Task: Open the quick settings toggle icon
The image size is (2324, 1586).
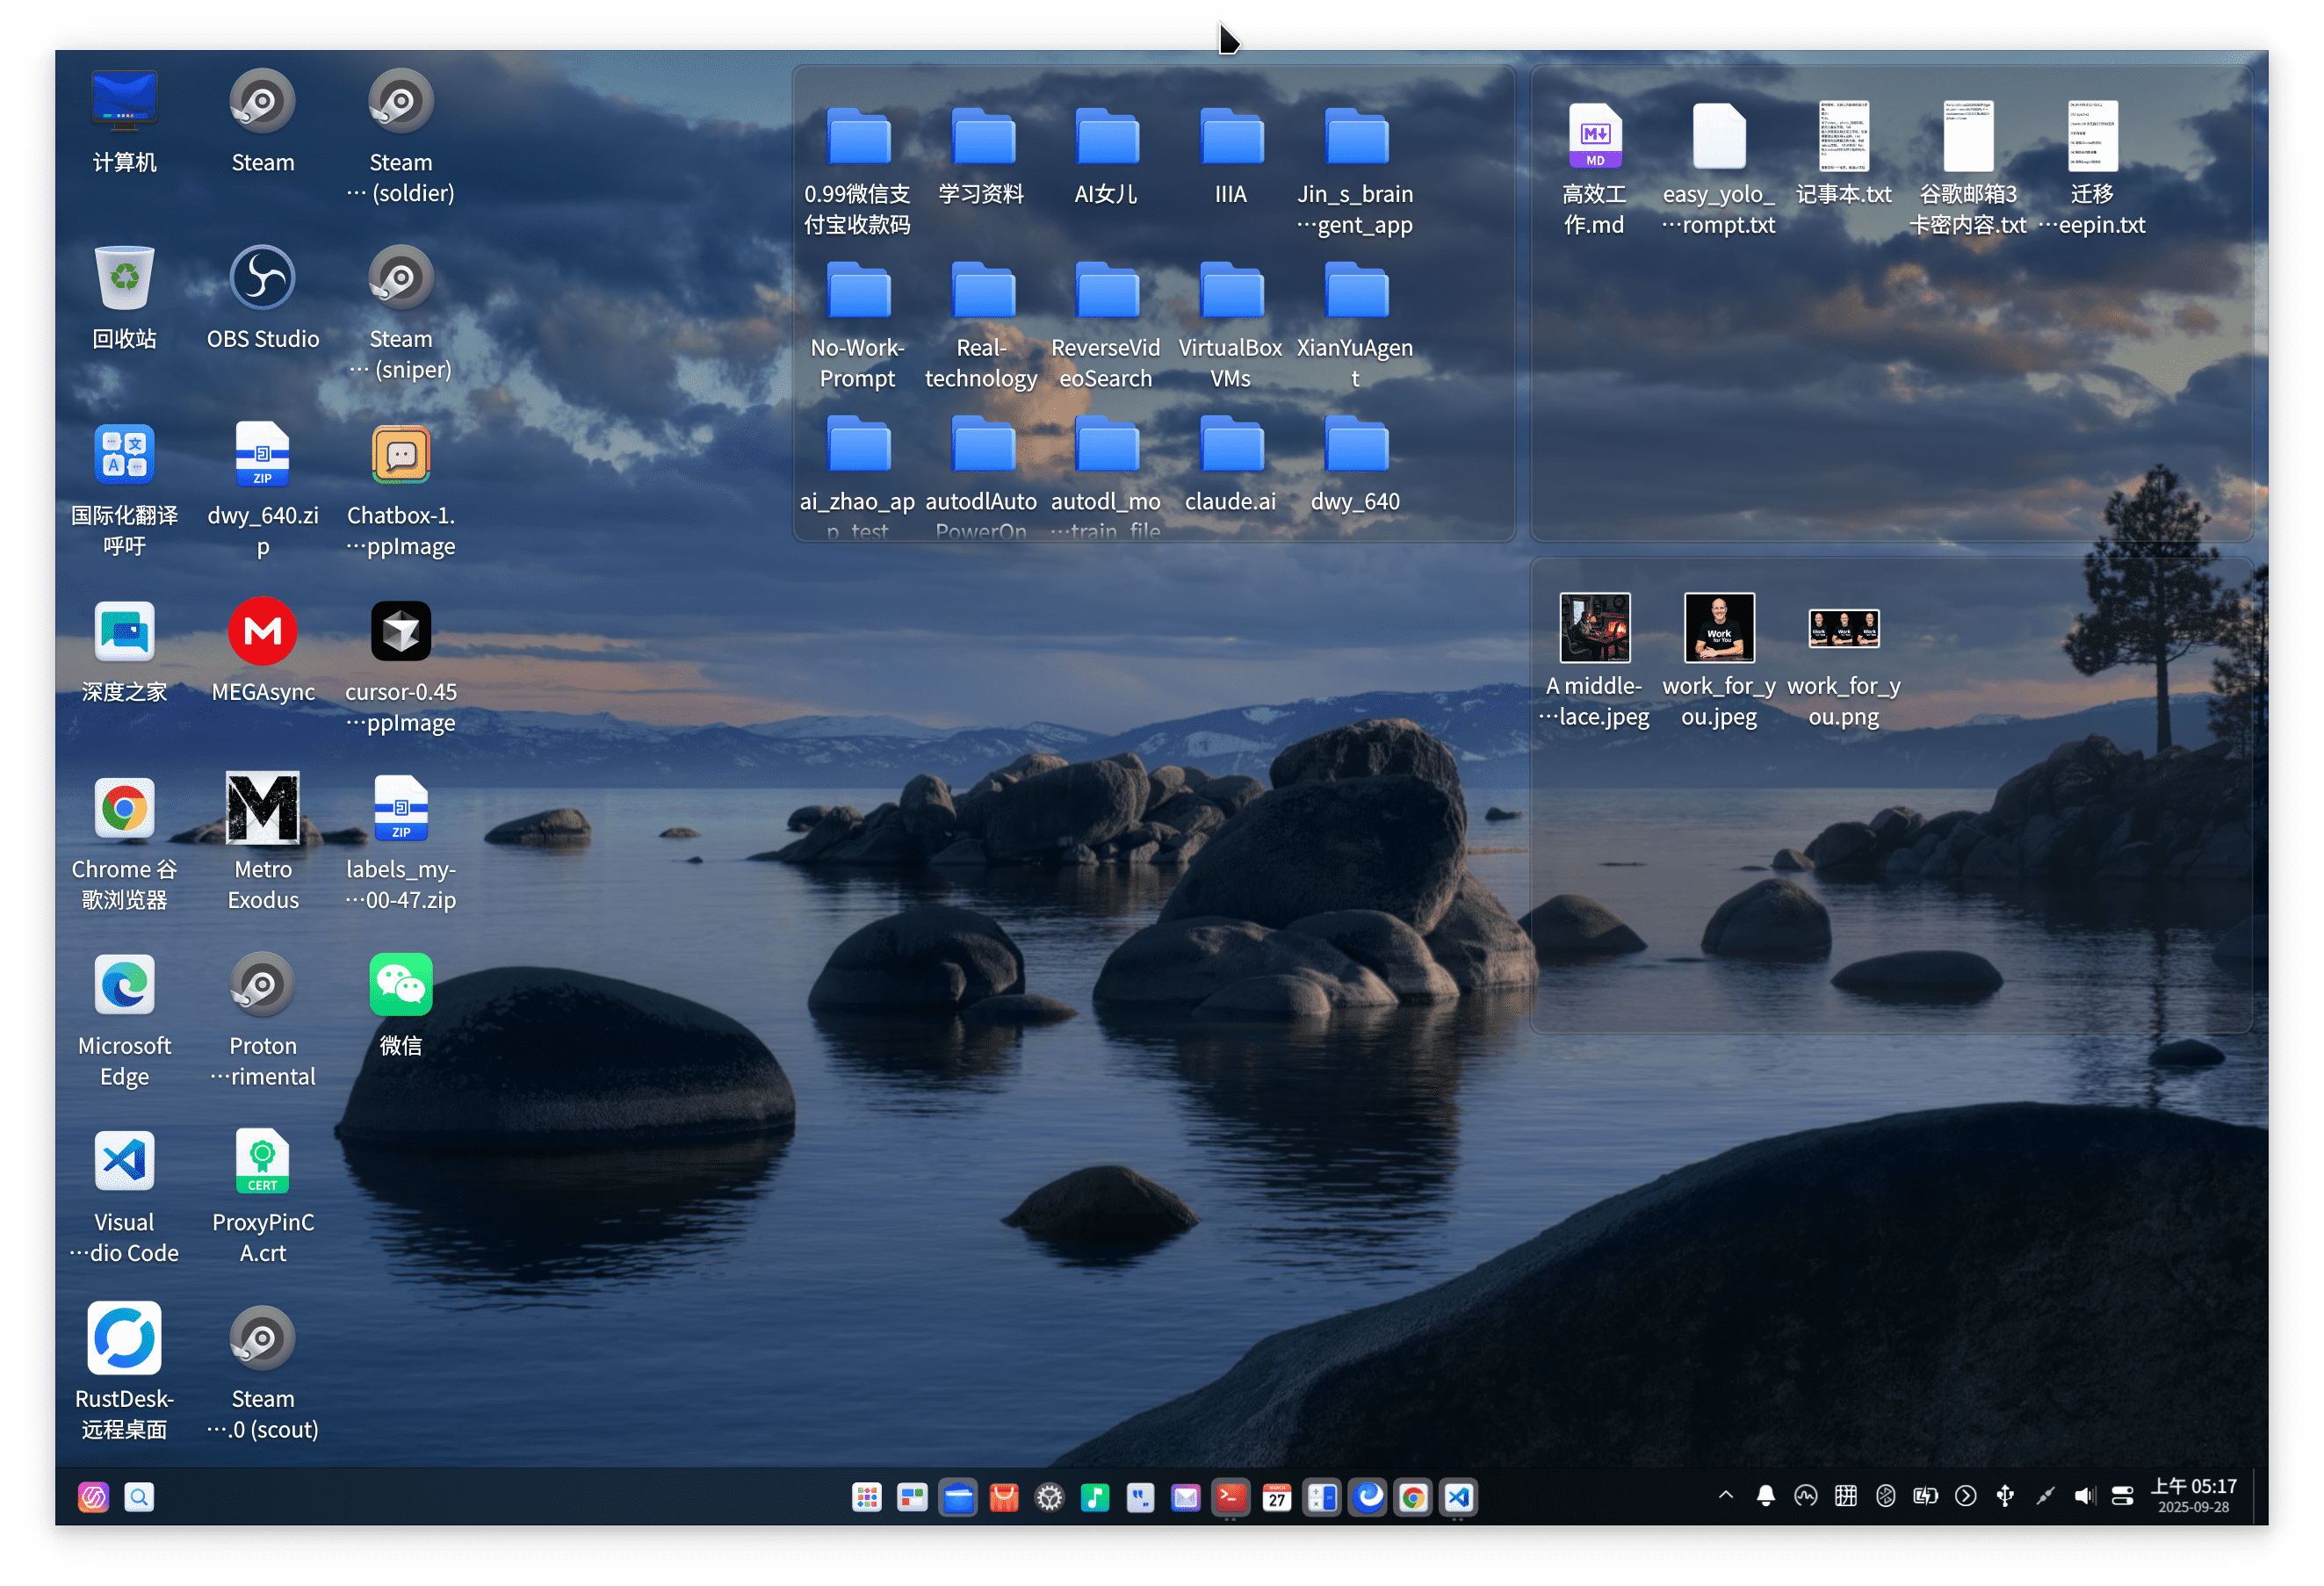Action: click(2122, 1496)
